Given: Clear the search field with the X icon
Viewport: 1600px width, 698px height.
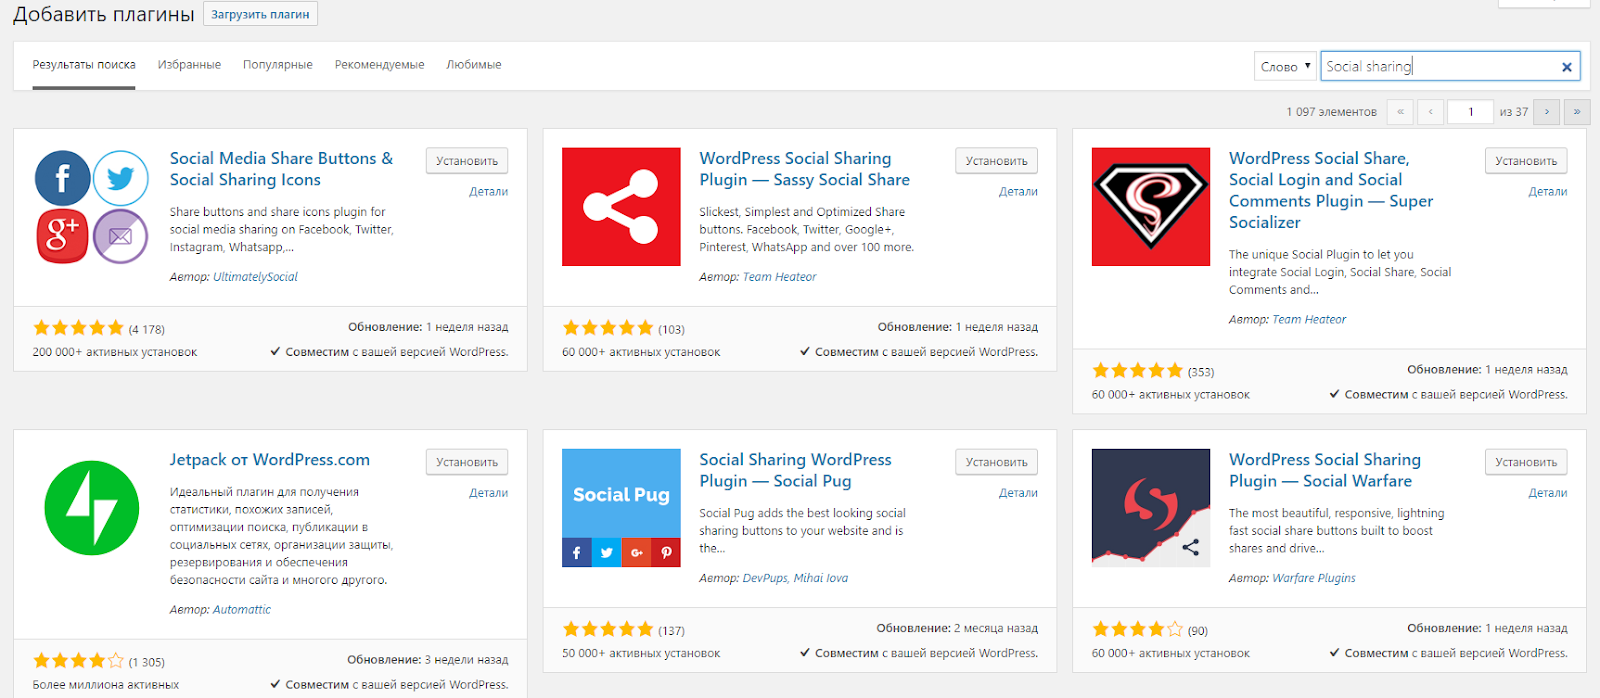Looking at the screenshot, I should point(1566,67).
